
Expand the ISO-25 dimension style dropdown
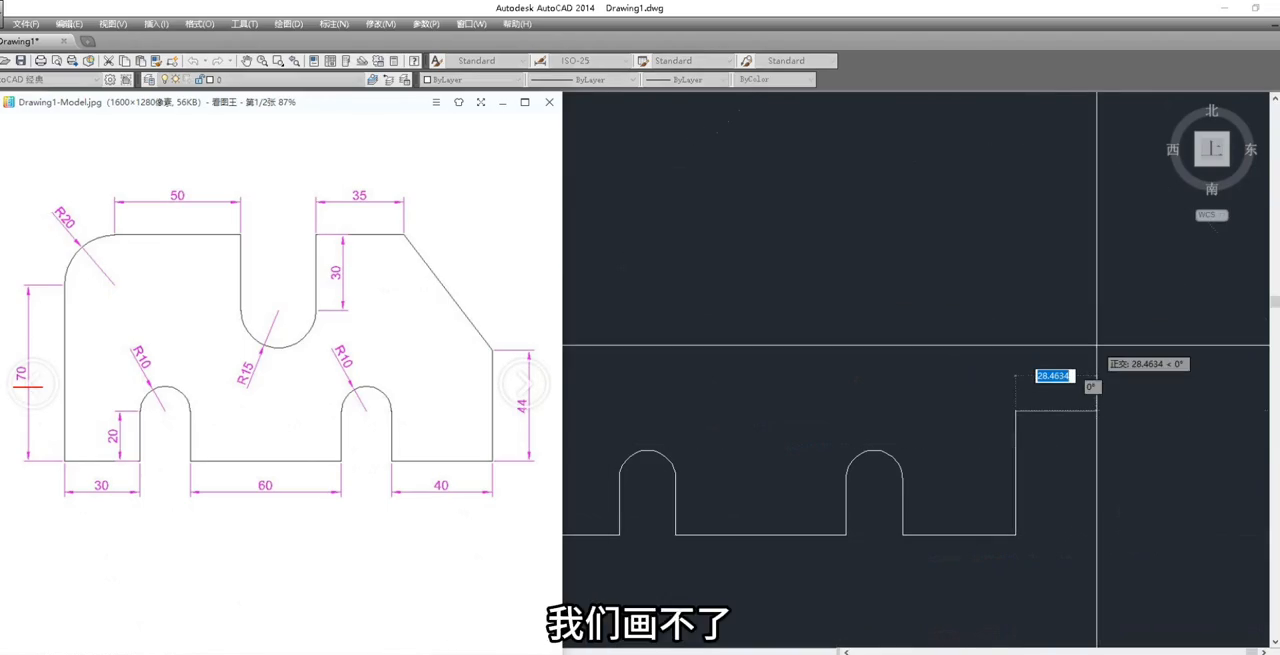pos(590,61)
